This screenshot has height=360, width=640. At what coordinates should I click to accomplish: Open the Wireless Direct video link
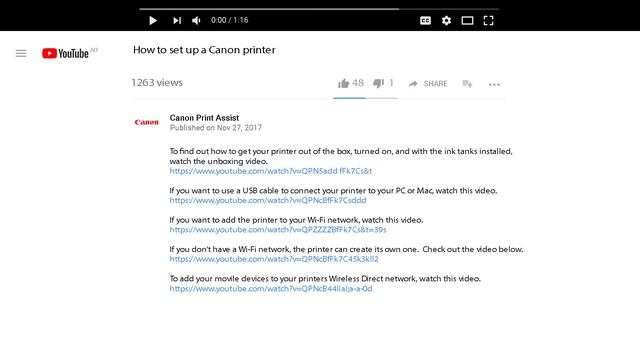tap(271, 289)
